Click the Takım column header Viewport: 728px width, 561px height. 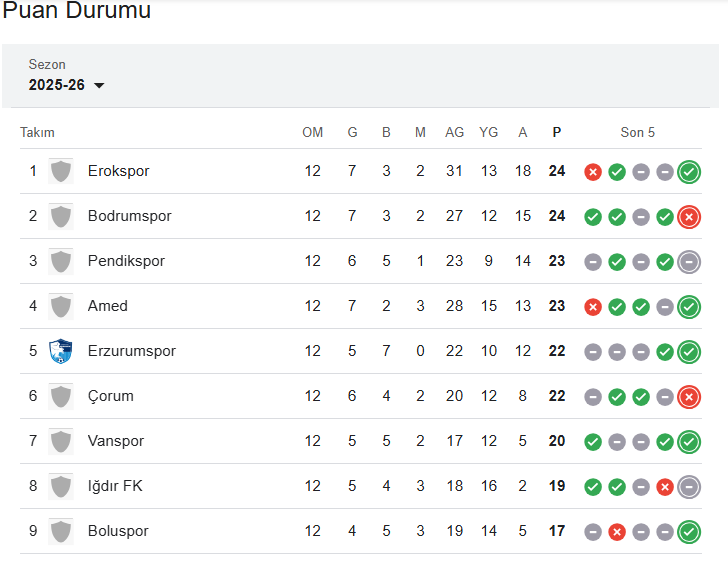pyautogui.click(x=37, y=132)
